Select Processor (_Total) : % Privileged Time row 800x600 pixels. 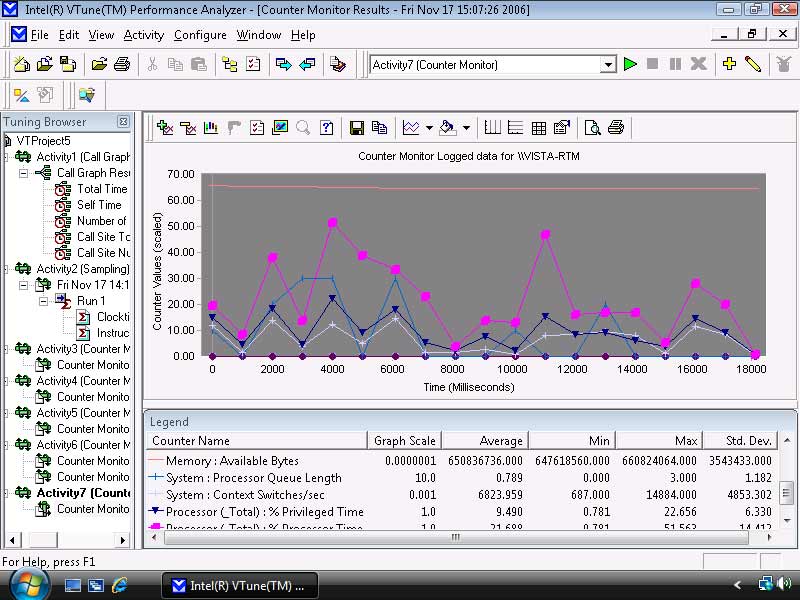tap(462, 512)
